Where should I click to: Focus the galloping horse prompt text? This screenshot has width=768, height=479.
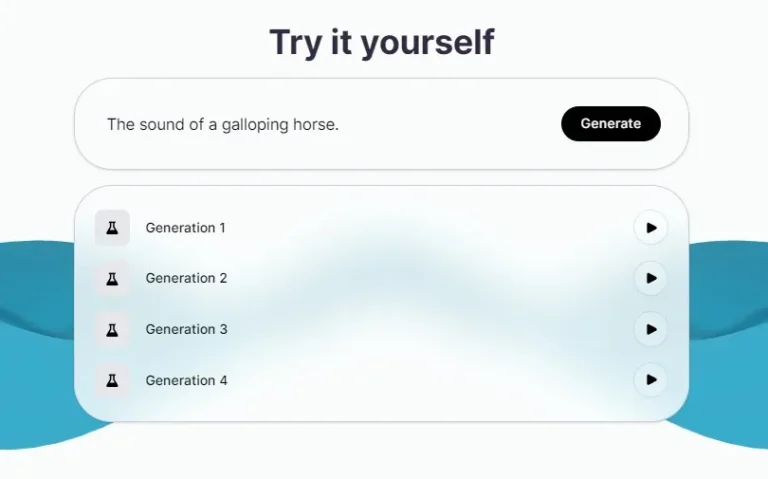coord(222,125)
